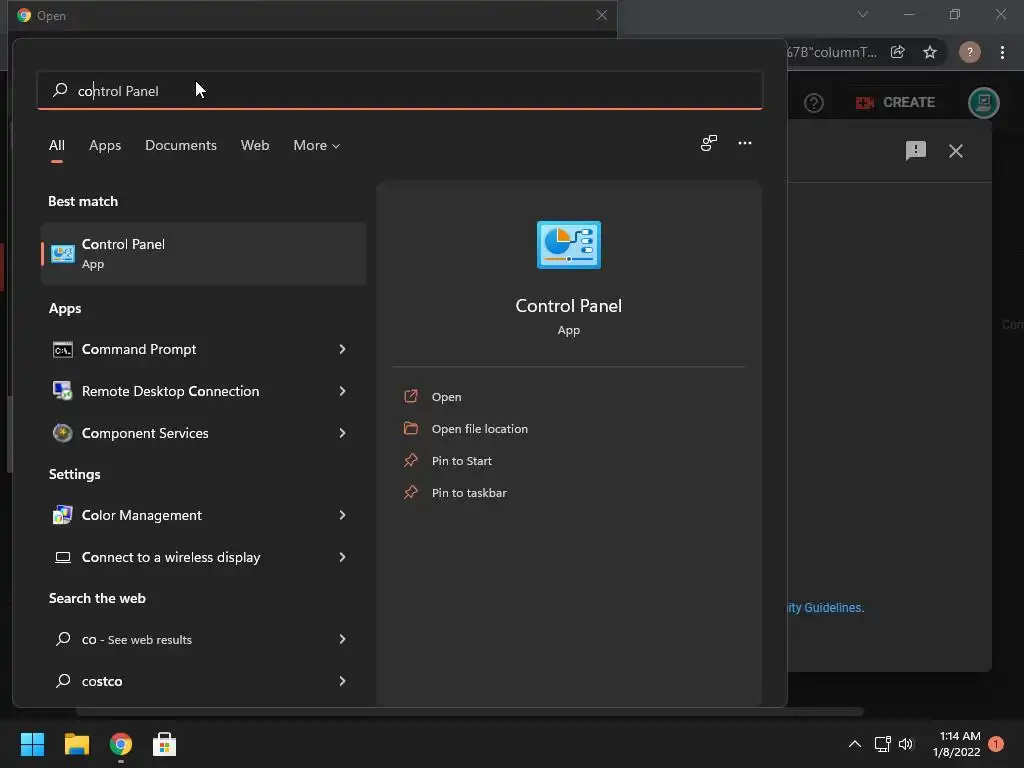
Task: Open Control Panel best match result
Action: 204,253
